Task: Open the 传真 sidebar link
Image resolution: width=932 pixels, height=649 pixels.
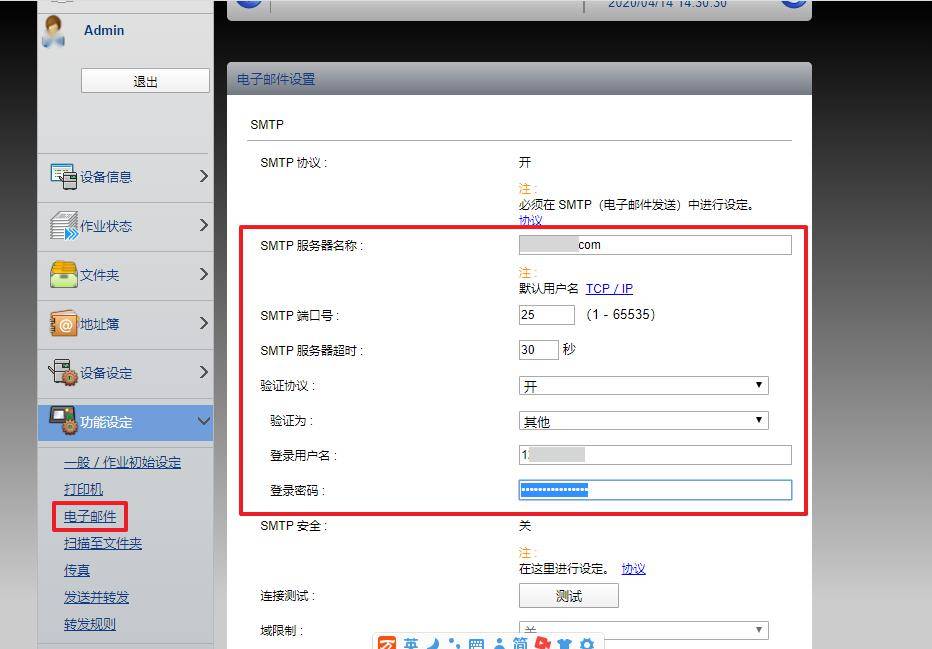Action: (77, 570)
